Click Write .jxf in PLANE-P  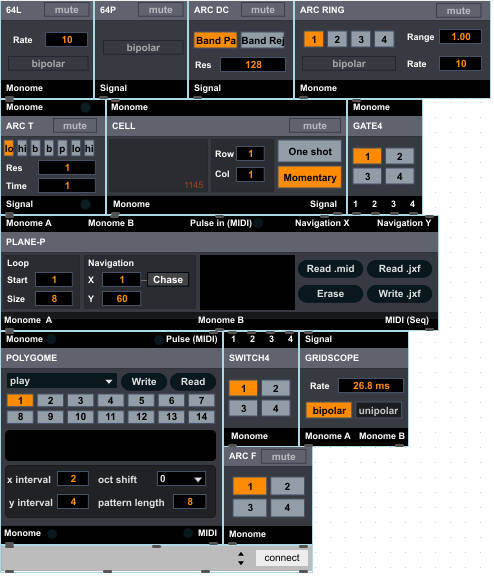click(x=399, y=294)
